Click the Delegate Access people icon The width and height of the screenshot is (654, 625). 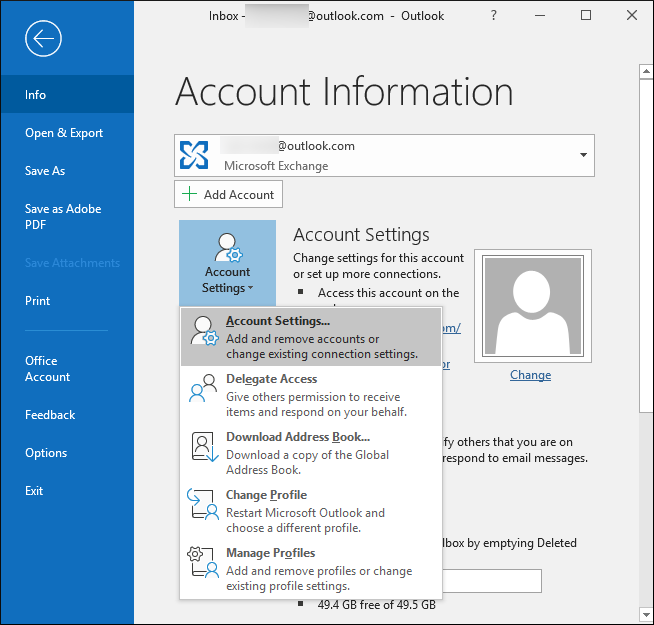point(203,388)
